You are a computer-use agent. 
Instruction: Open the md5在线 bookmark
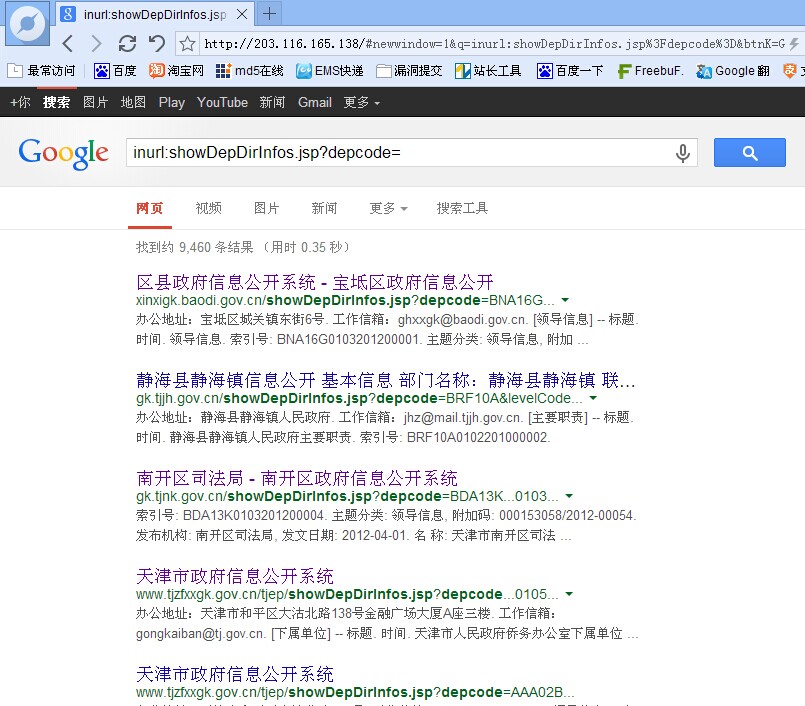(250, 71)
